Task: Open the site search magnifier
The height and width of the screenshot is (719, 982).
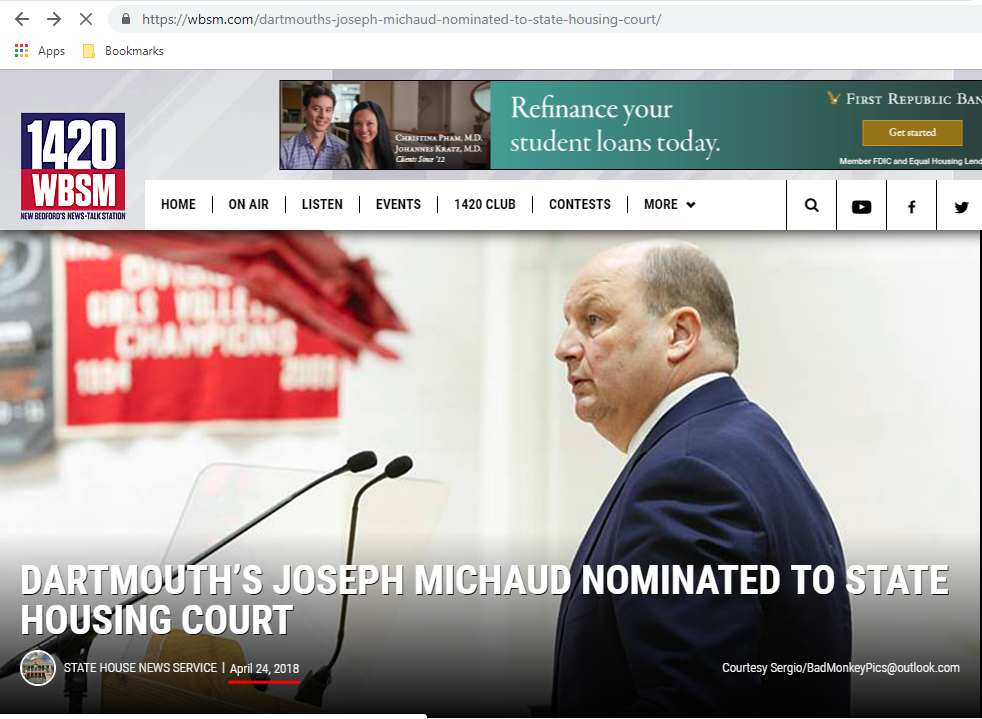Action: 812,205
